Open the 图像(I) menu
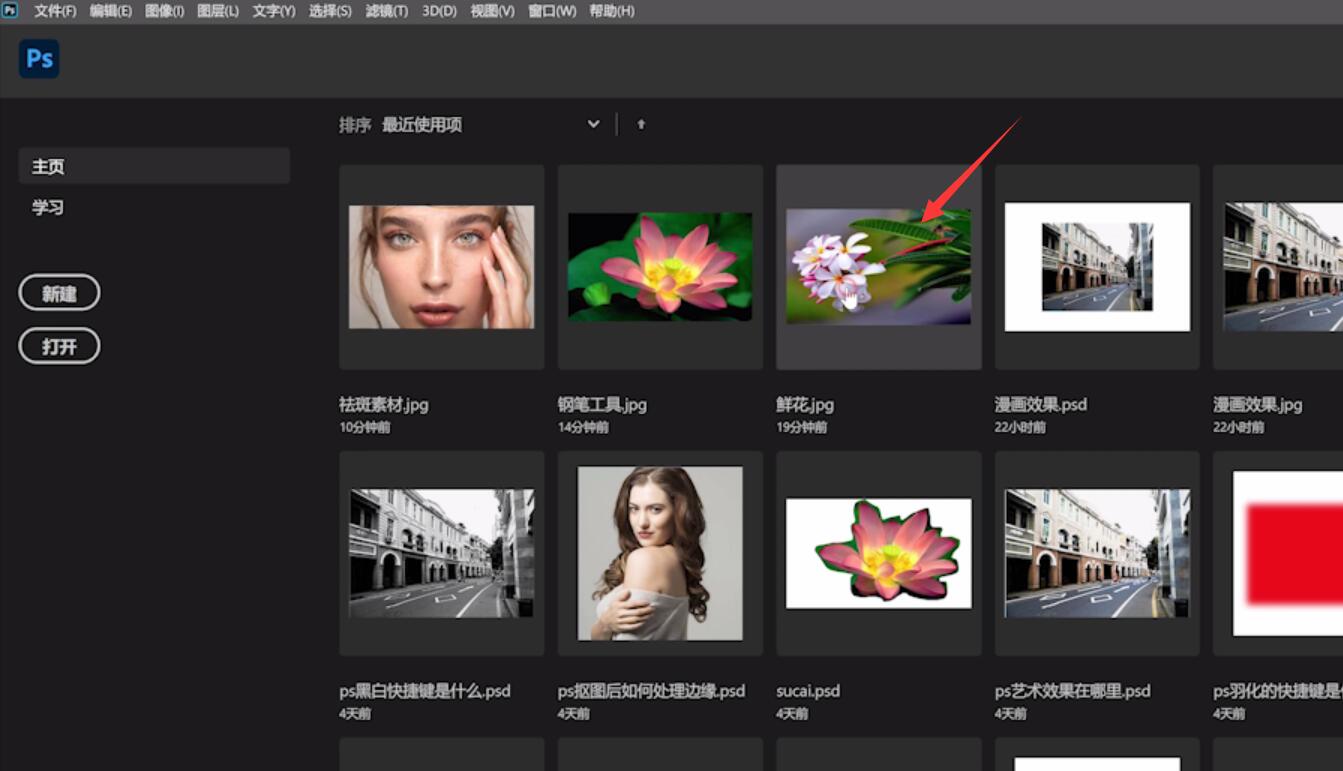The image size is (1343, 771). 164,11
